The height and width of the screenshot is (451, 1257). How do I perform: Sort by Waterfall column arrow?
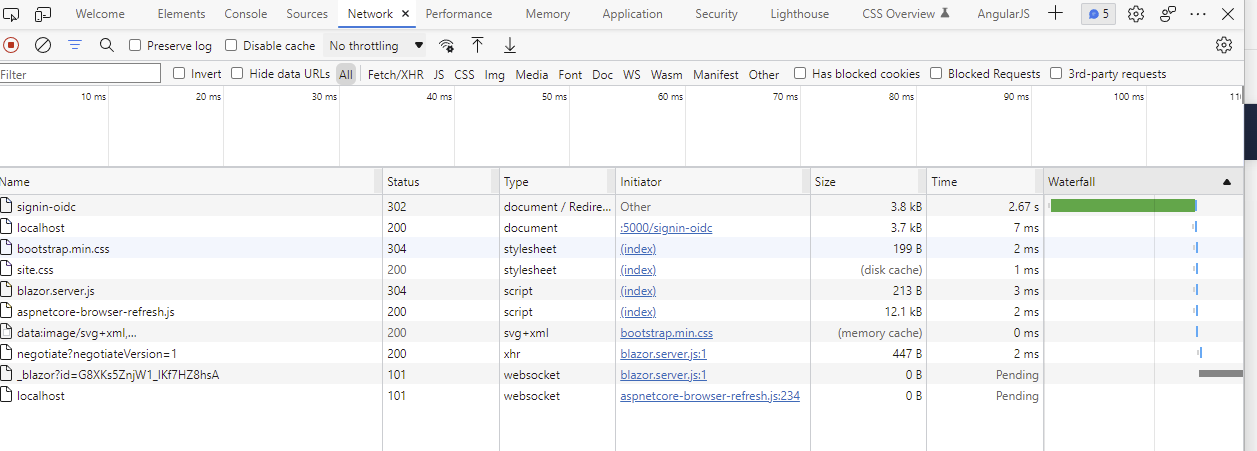1227,182
